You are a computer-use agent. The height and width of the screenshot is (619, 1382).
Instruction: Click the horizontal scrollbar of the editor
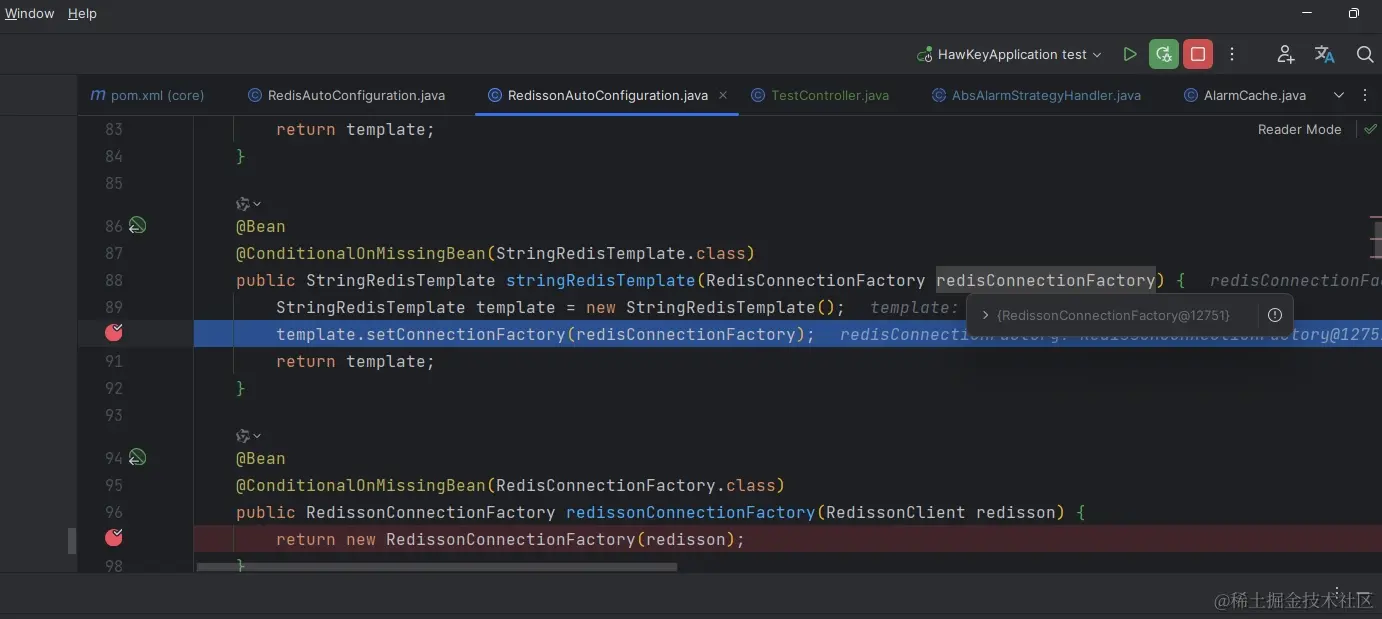point(437,566)
